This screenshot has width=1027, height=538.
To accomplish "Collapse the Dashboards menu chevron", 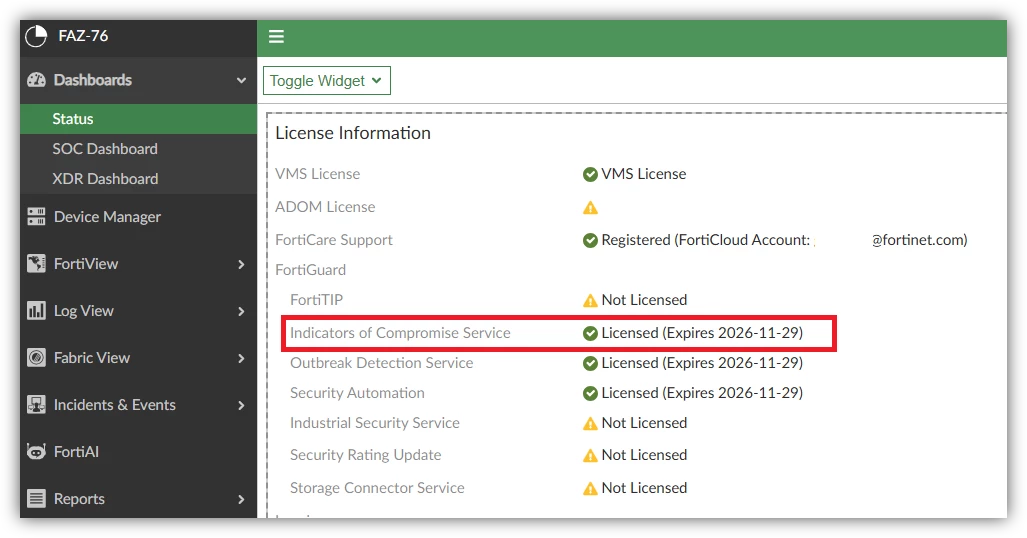I will point(241,81).
